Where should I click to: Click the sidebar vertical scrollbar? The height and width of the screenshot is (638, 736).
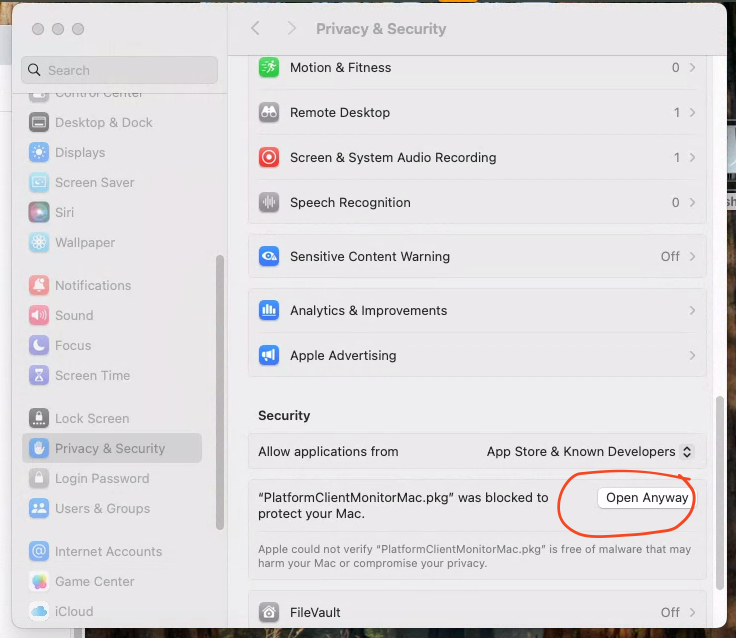point(220,392)
